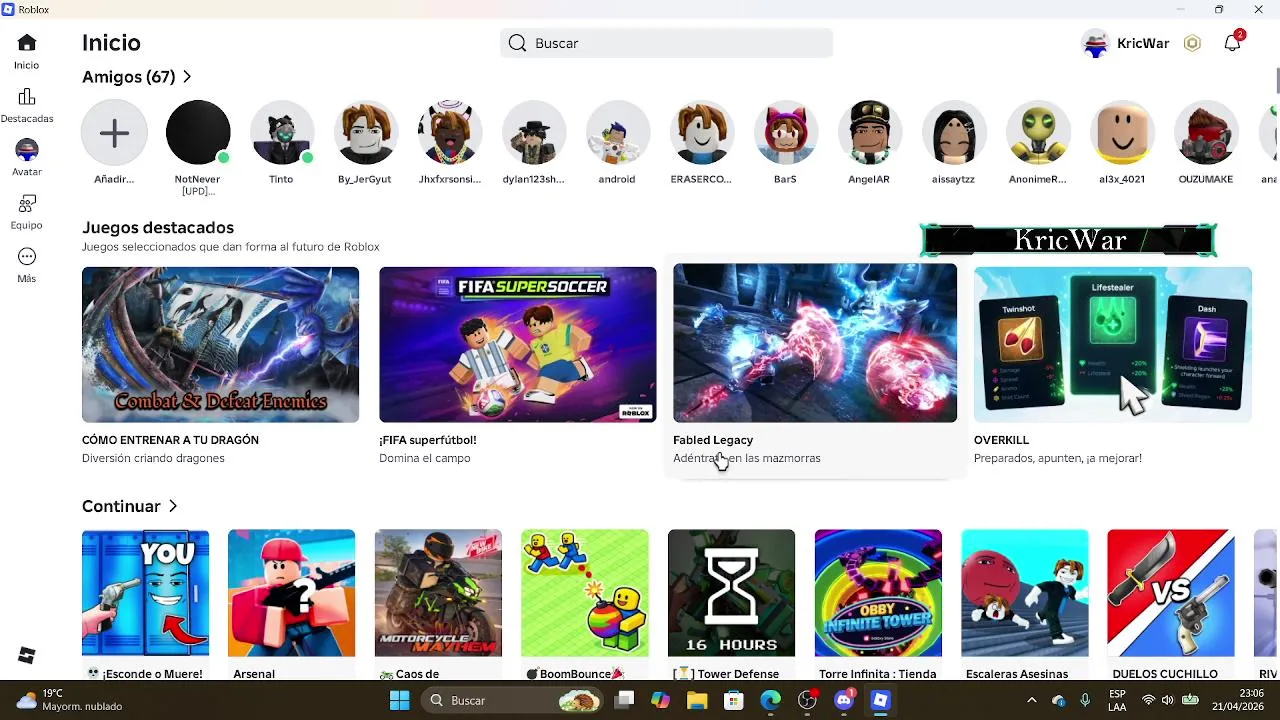Open the weather widget on taskbar
Image resolution: width=1280 pixels, height=720 pixels.
[68, 700]
